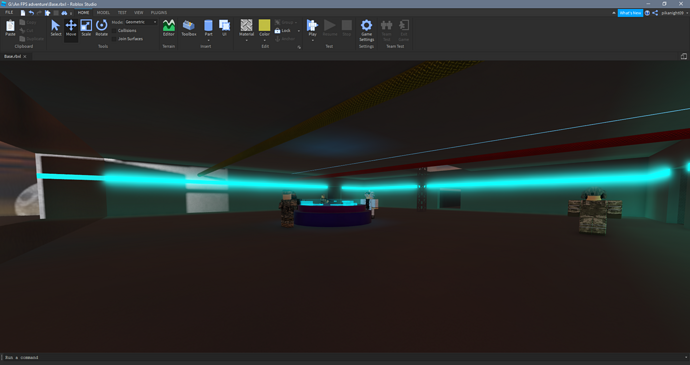Open the FILE menu
Image resolution: width=690 pixels, height=365 pixels.
click(9, 13)
